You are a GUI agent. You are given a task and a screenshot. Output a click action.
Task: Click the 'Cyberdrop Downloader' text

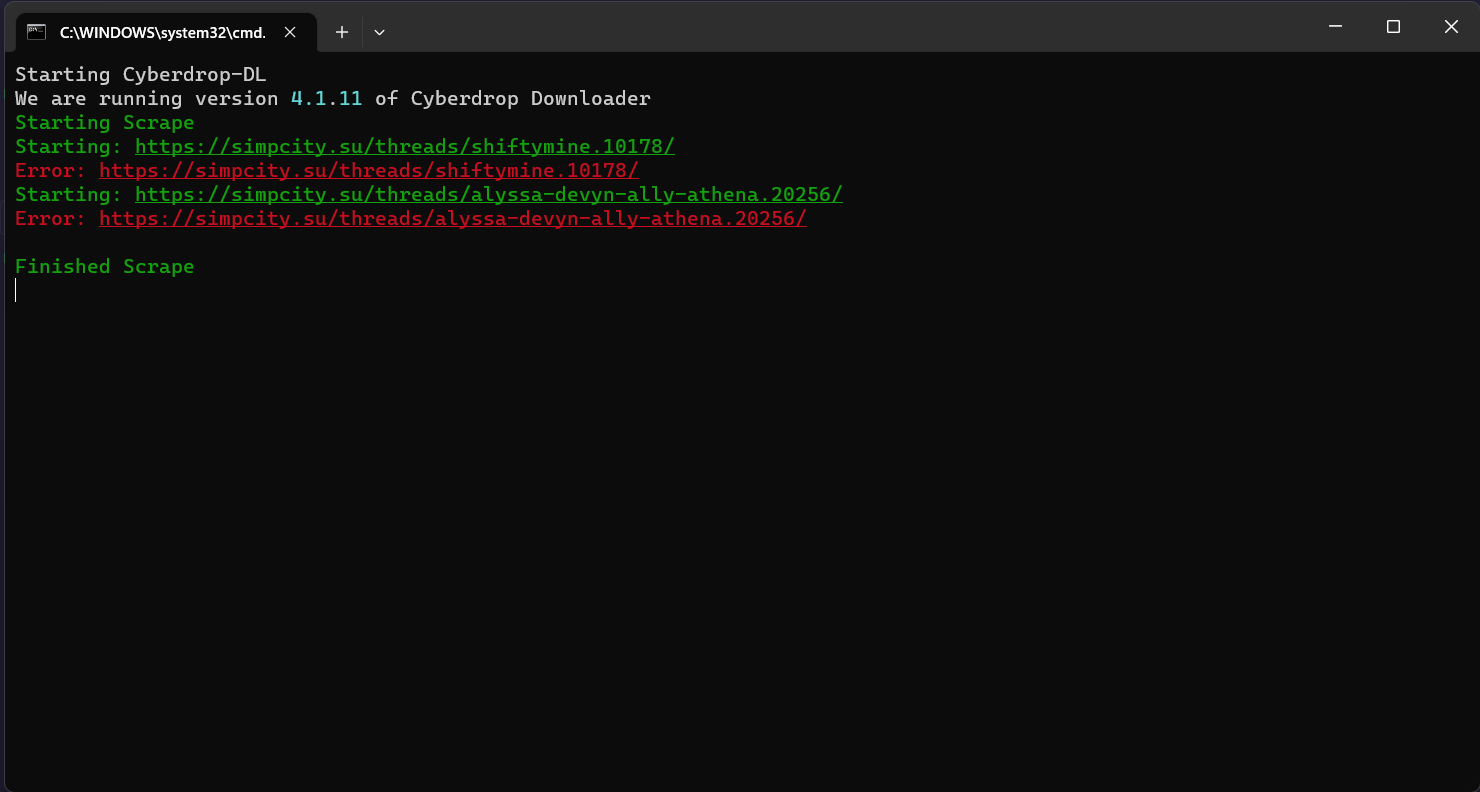[531, 98]
